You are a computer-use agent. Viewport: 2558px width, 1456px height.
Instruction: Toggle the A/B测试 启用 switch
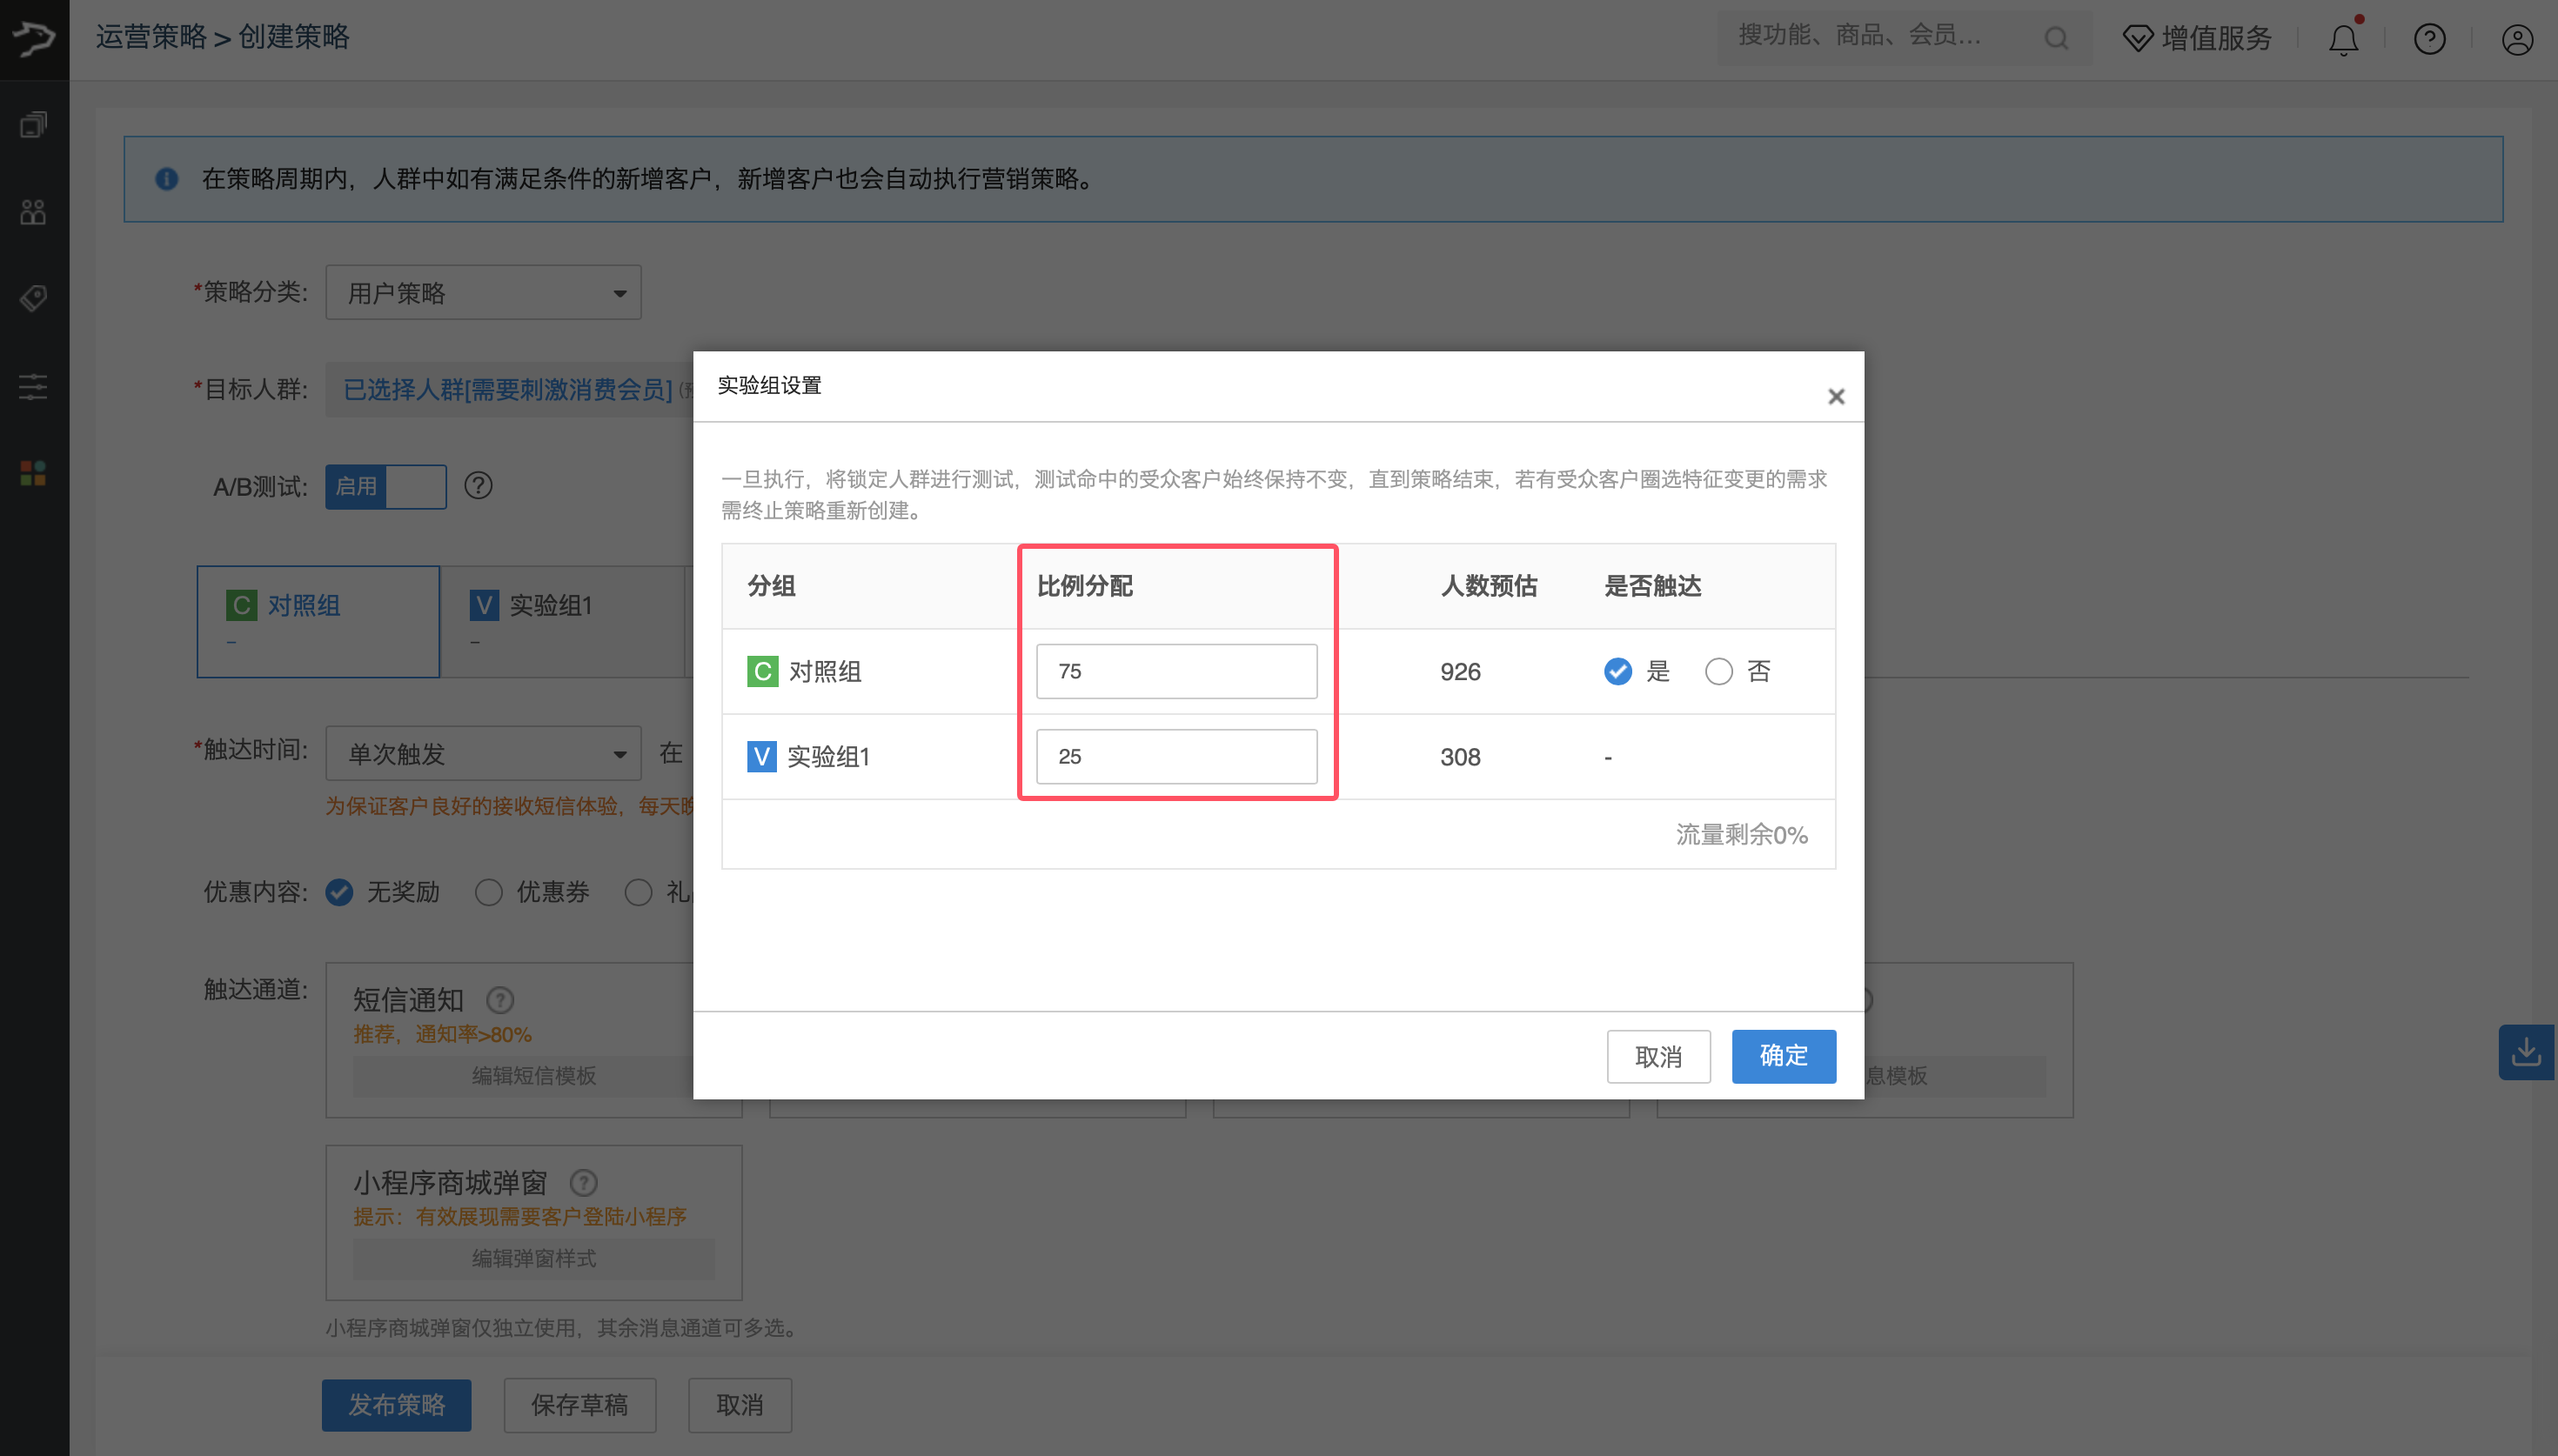pyautogui.click(x=385, y=486)
